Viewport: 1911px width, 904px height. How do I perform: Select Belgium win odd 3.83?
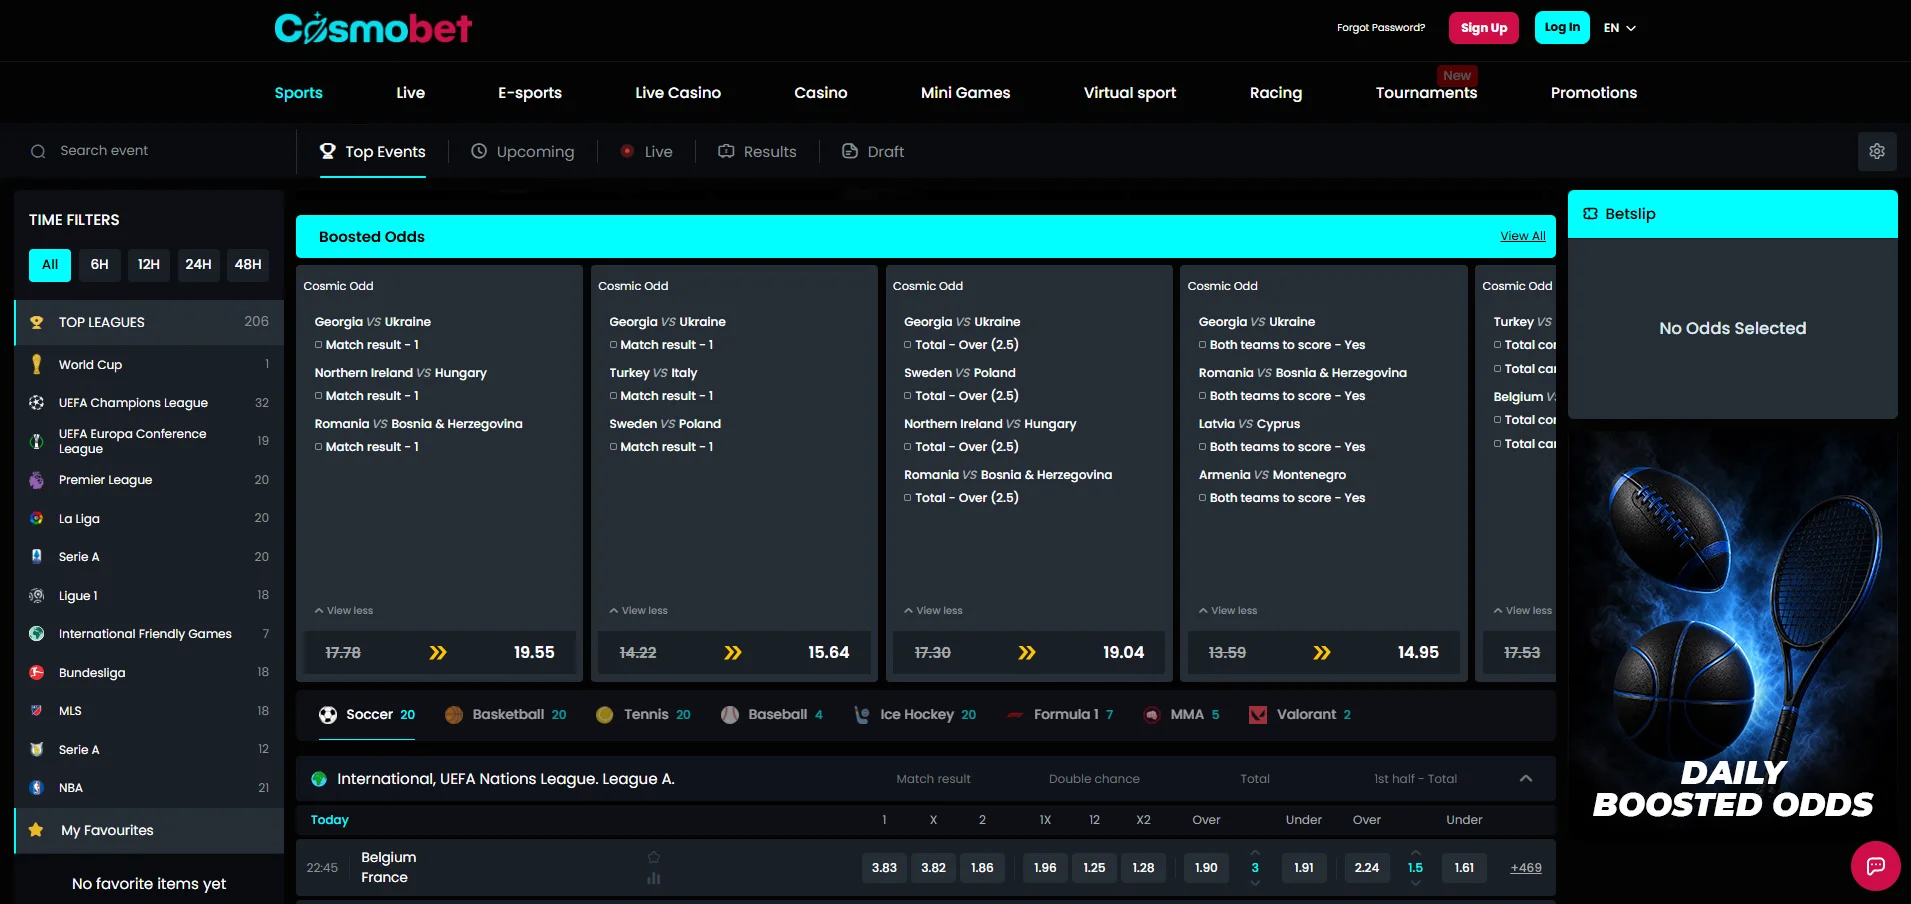tap(884, 868)
